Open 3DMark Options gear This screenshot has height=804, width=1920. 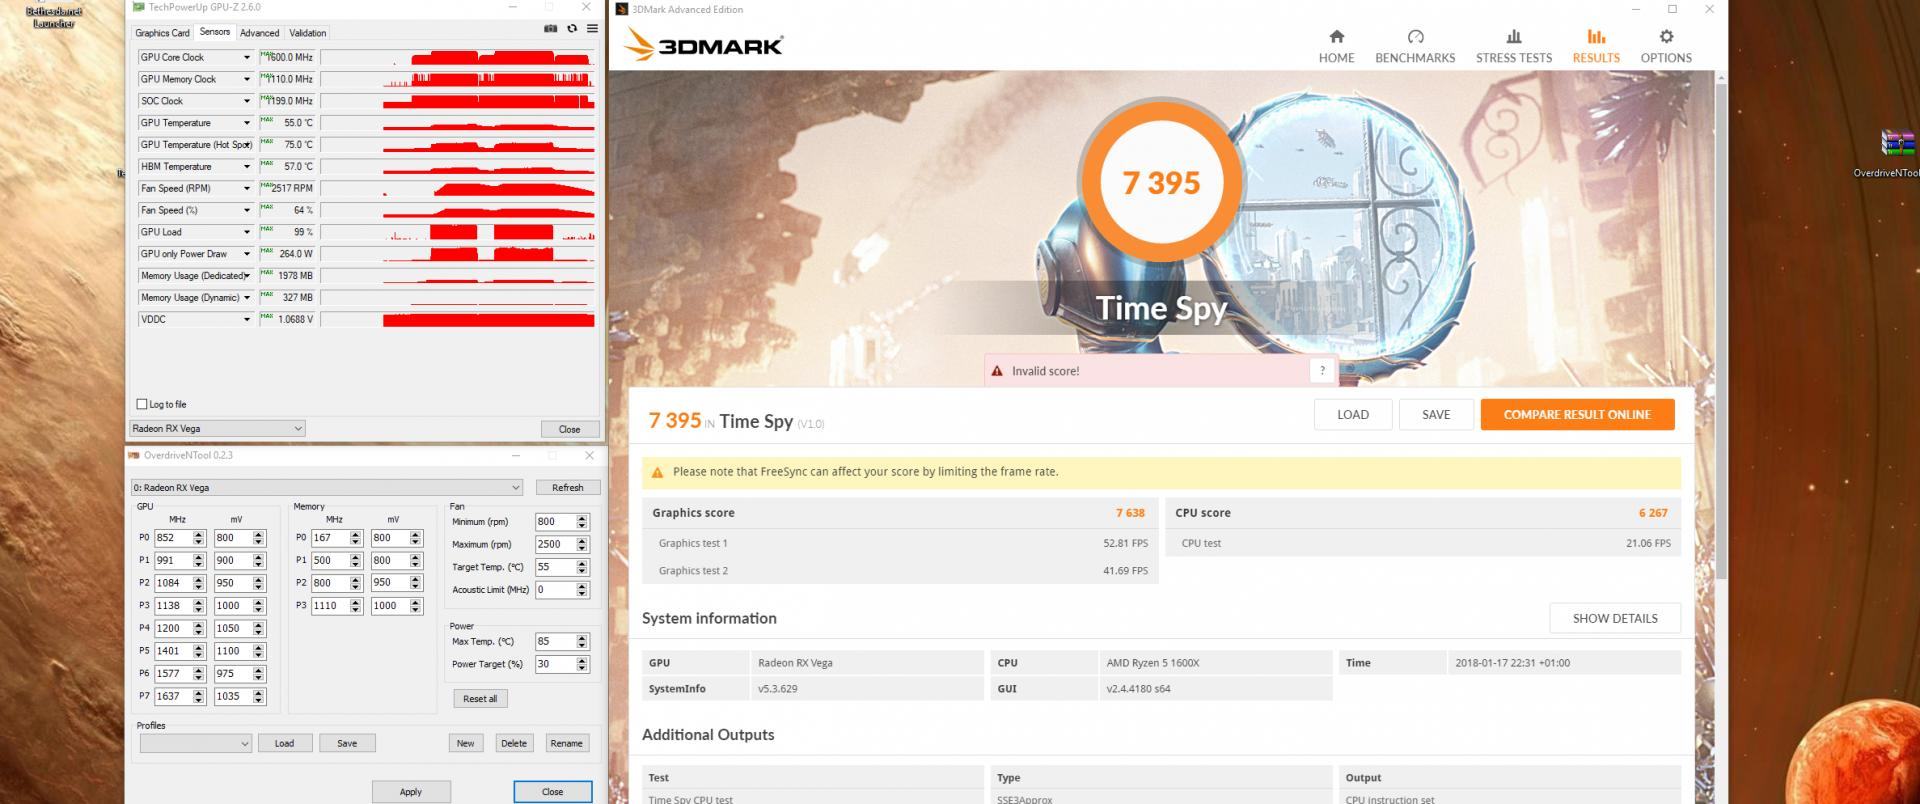pos(1666,46)
